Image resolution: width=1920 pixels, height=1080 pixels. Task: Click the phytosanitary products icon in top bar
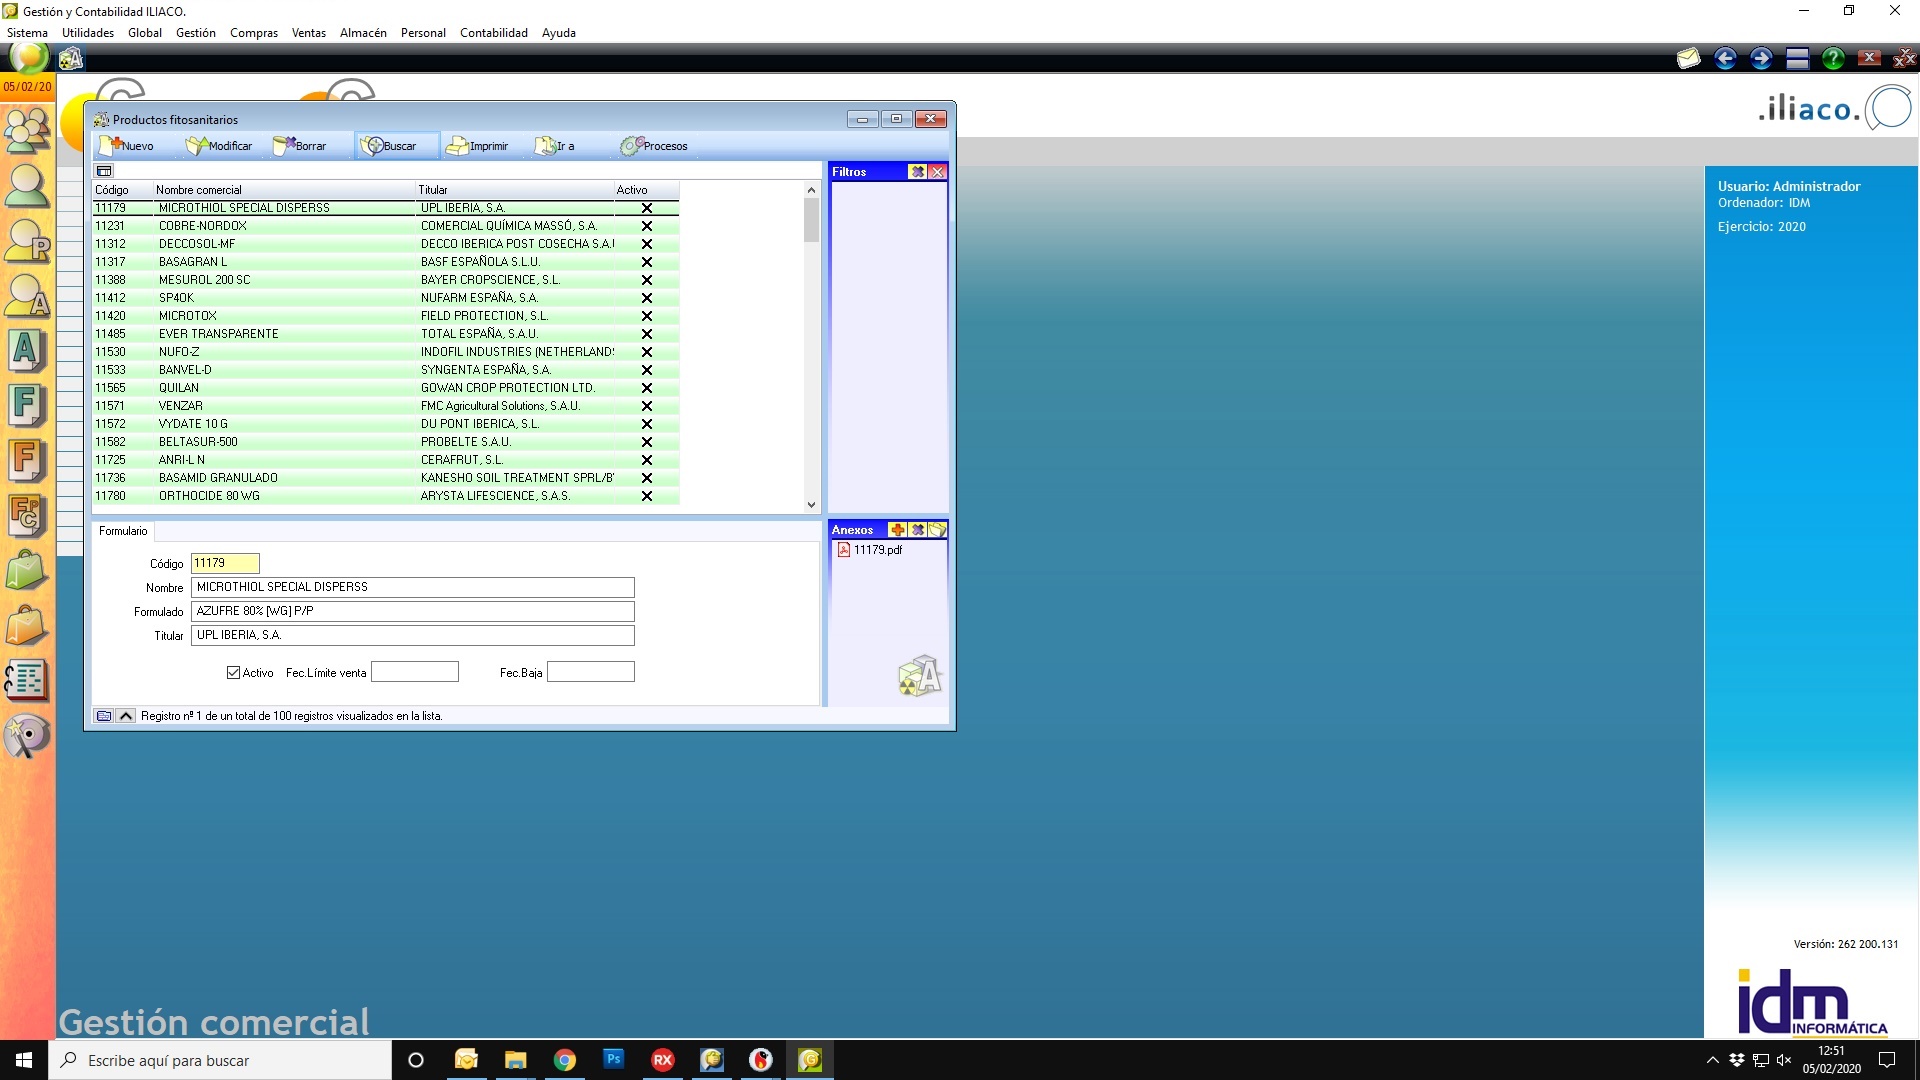click(x=71, y=59)
